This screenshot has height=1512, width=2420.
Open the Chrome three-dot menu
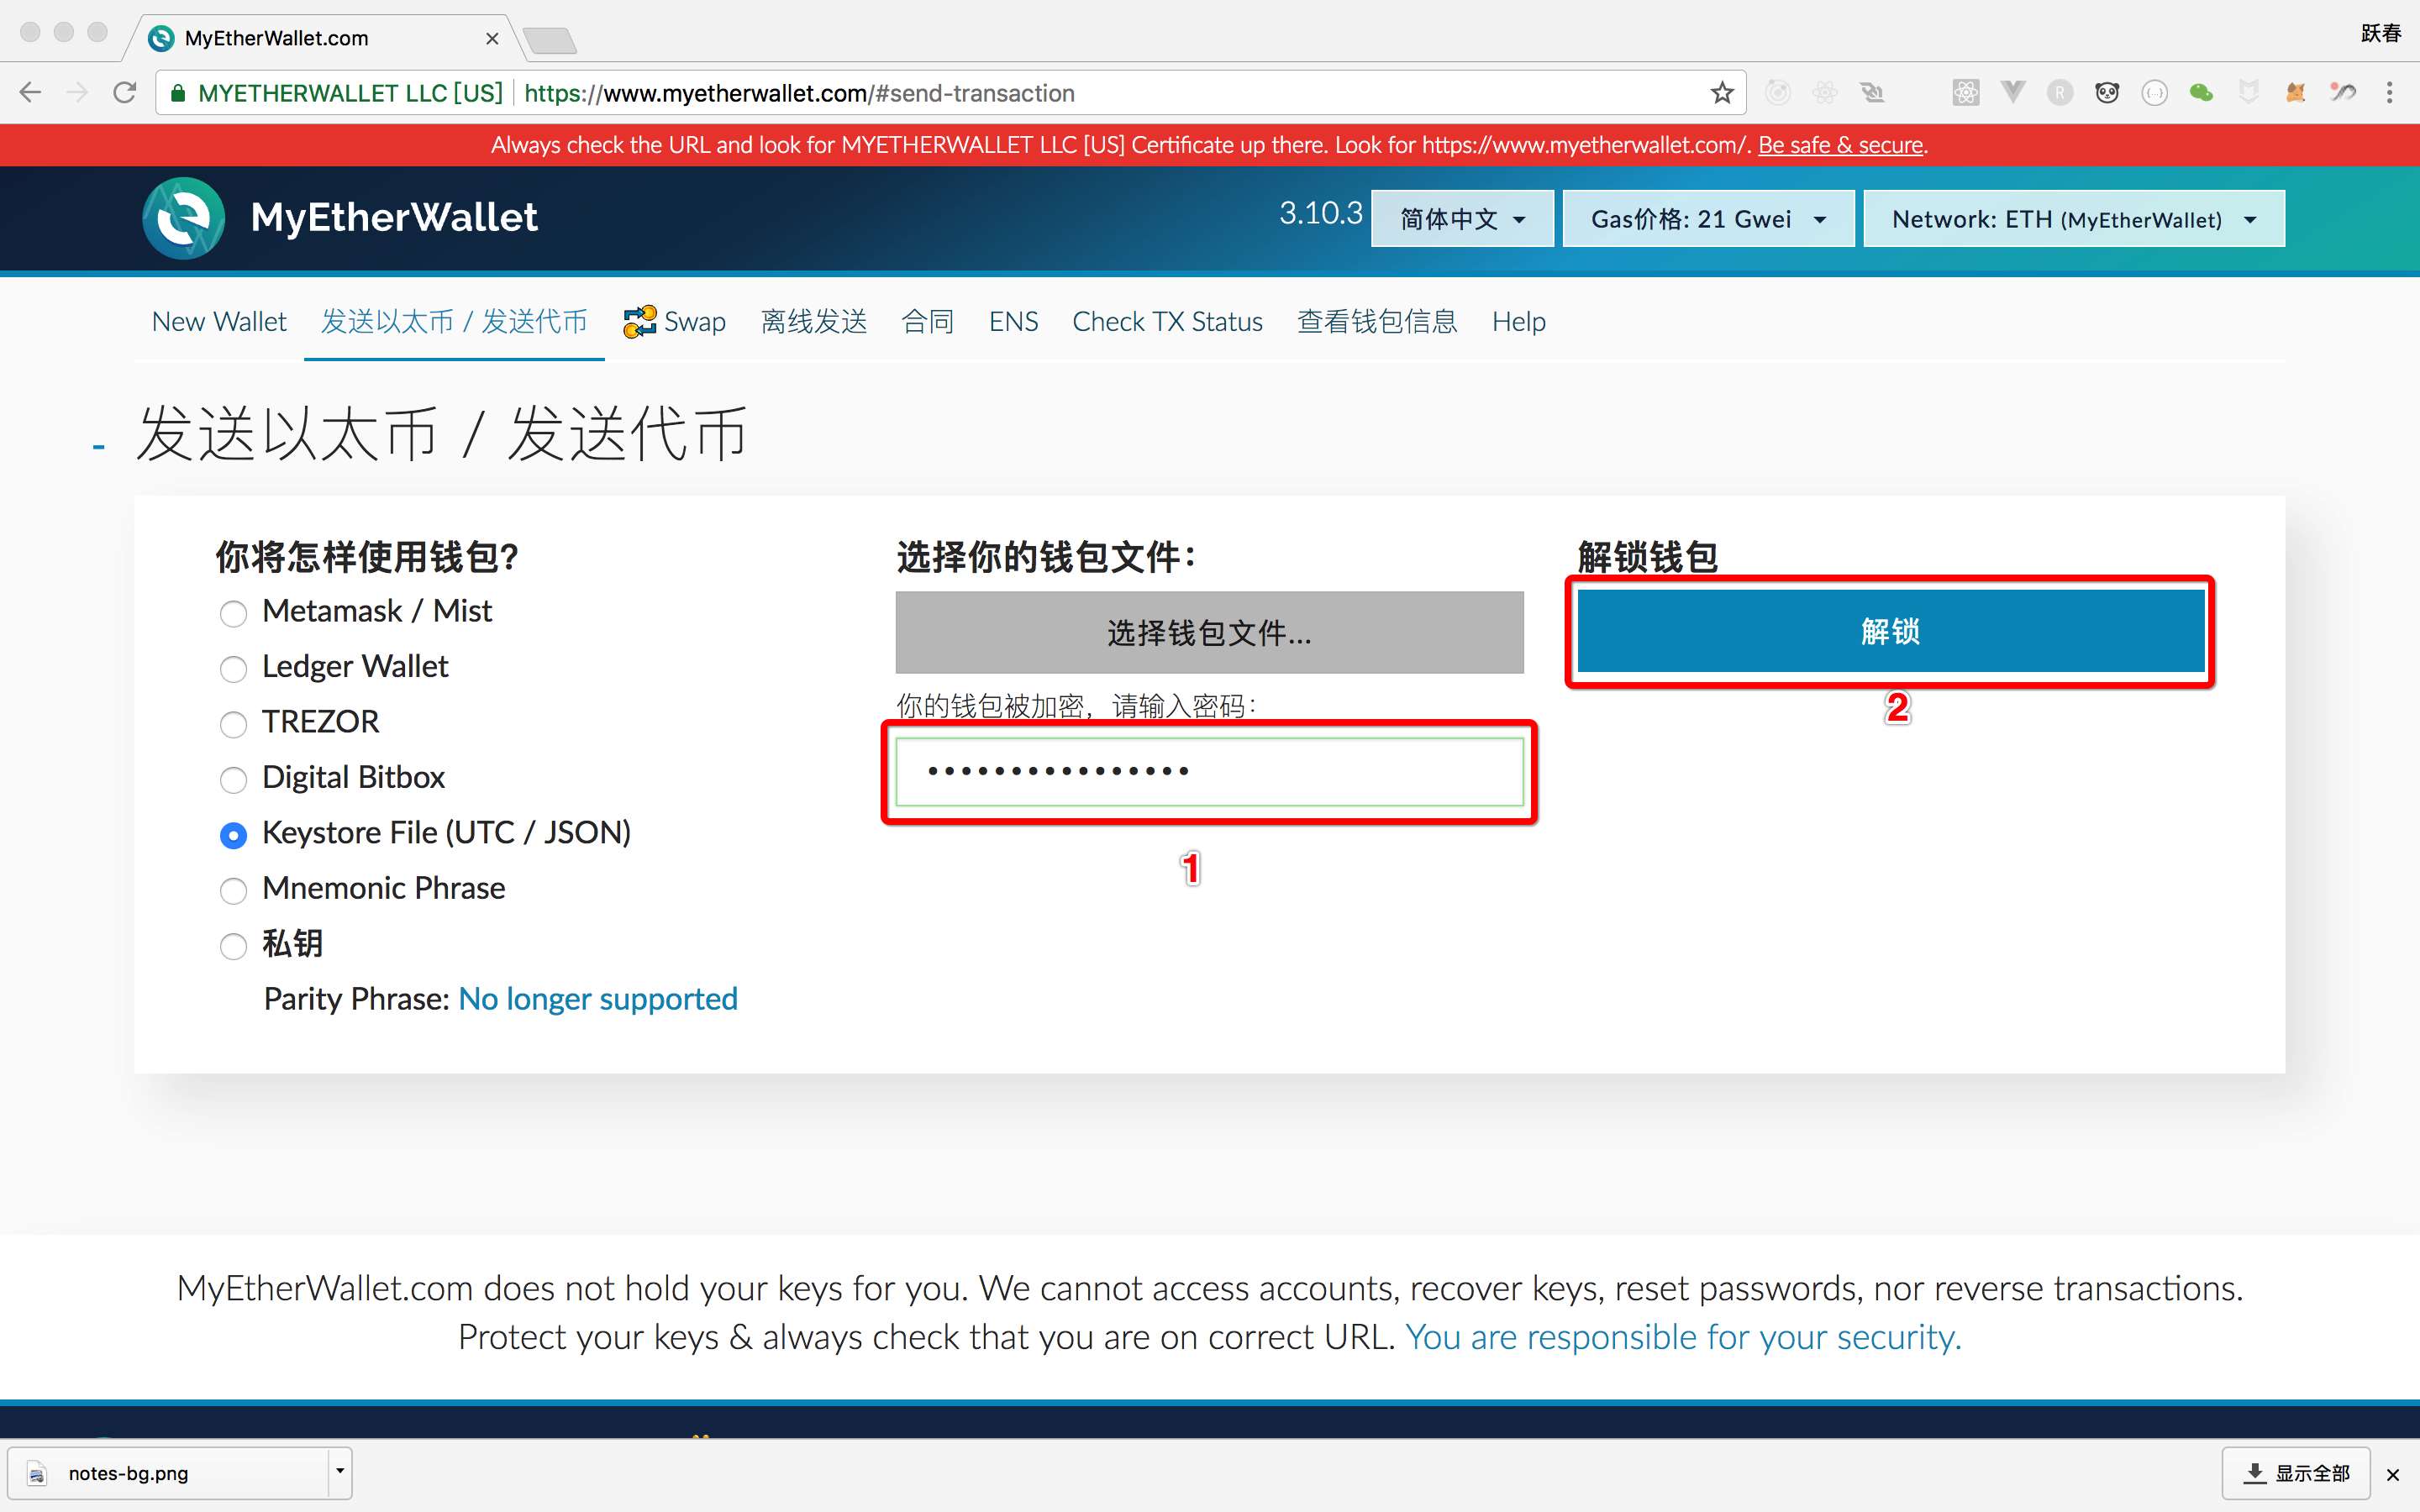(x=2390, y=93)
